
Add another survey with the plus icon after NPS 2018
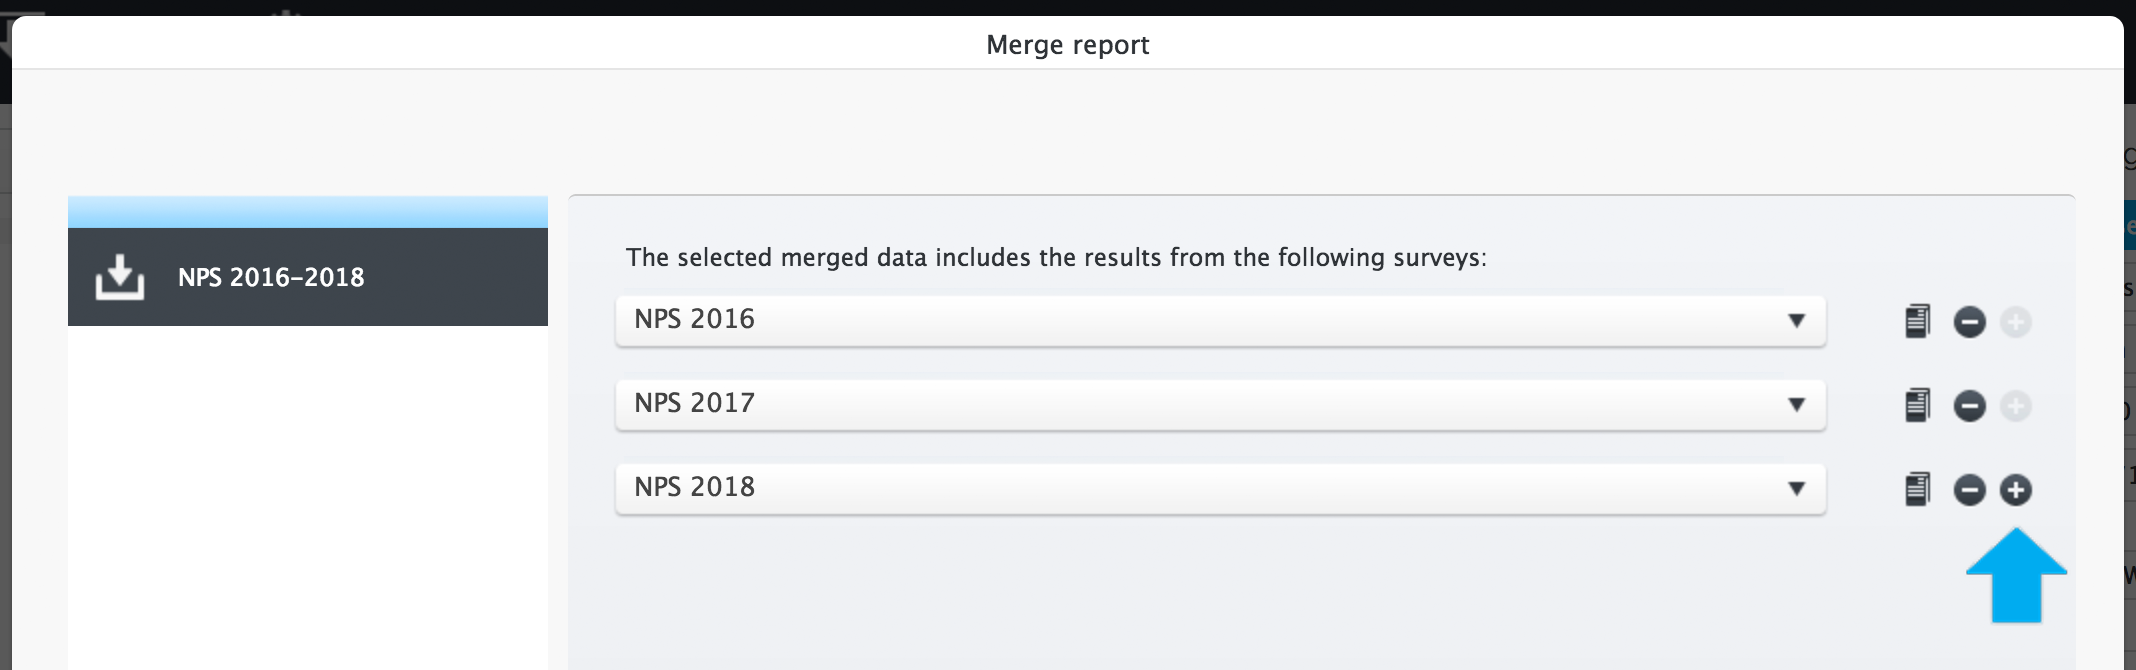pos(2015,490)
